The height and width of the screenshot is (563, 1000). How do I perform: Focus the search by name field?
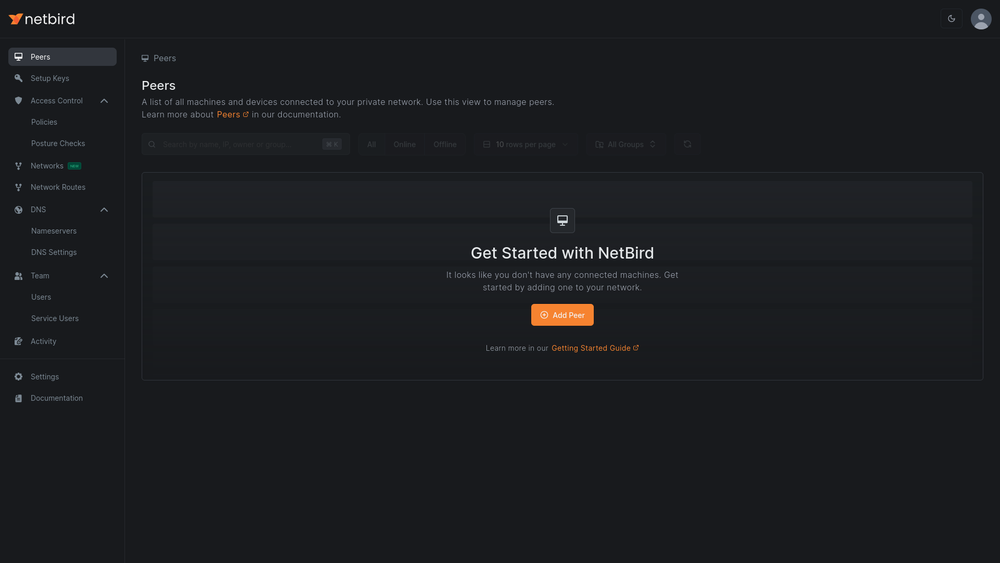(246, 144)
